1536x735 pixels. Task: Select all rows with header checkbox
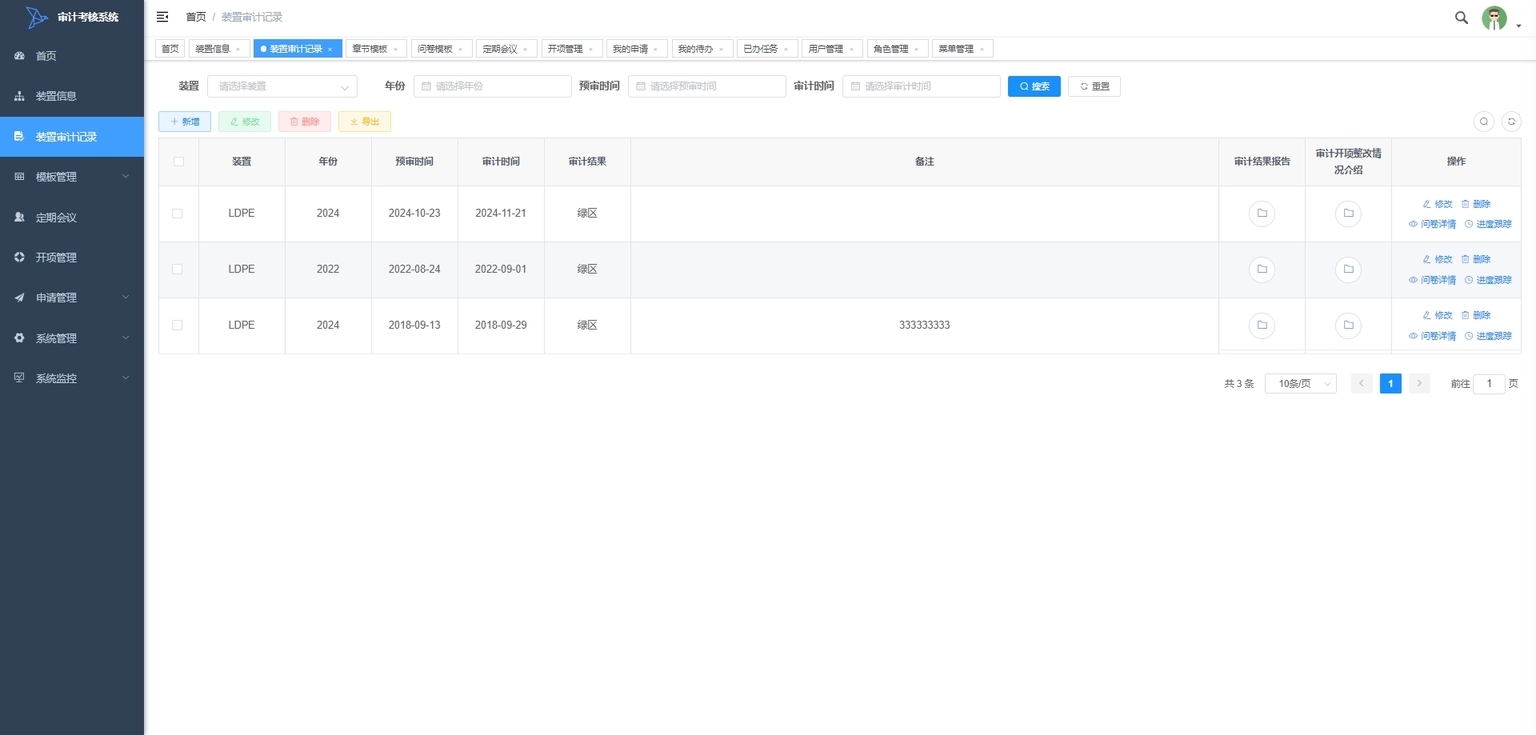tap(179, 161)
